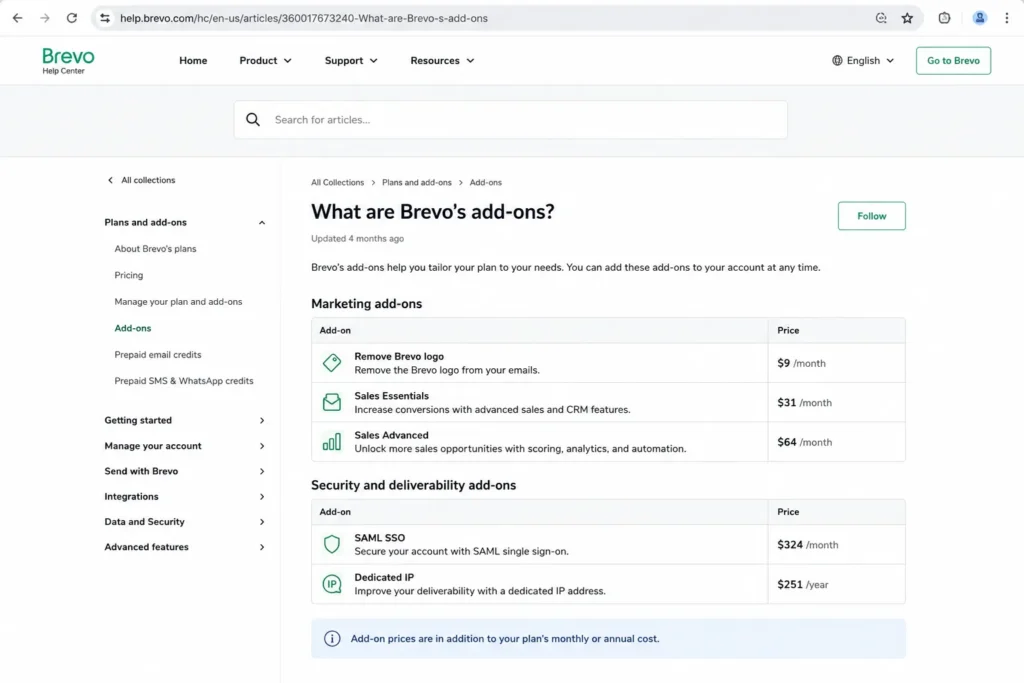The image size is (1024, 683).
Task: Collapse the Plans and add-ons section
Action: (x=185, y=223)
